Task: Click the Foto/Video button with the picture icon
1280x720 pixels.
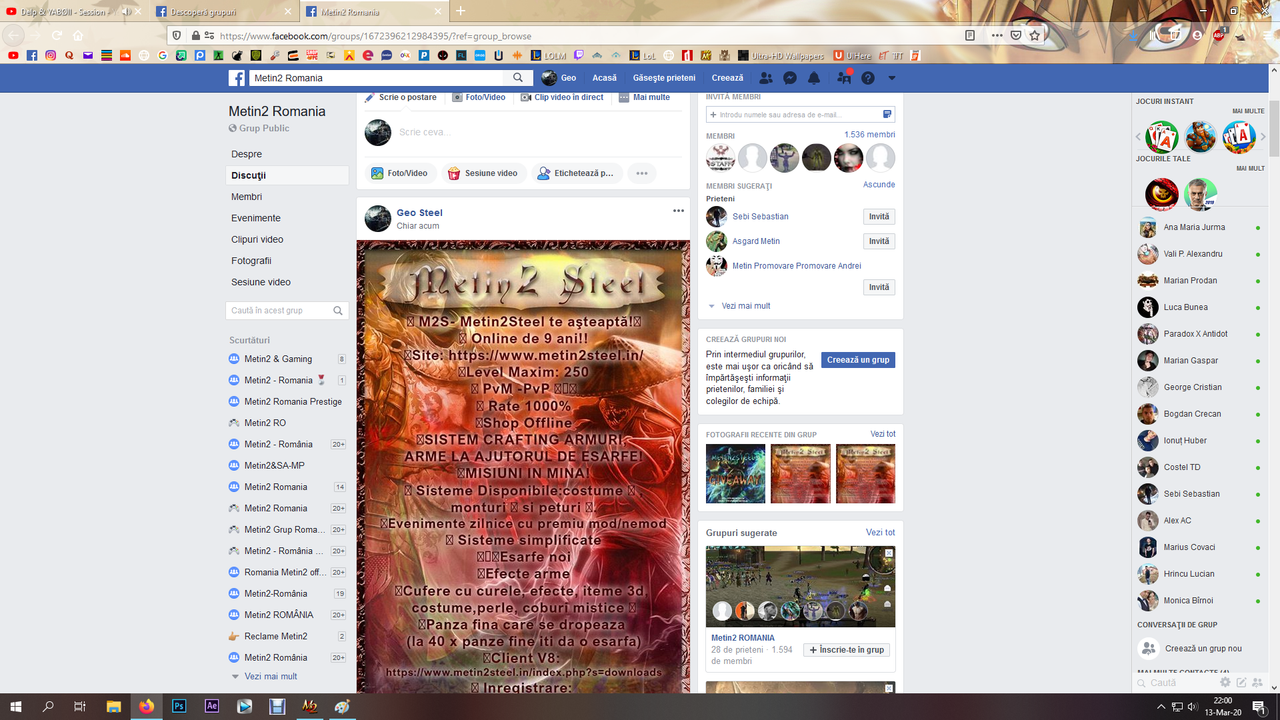Action: (x=400, y=173)
